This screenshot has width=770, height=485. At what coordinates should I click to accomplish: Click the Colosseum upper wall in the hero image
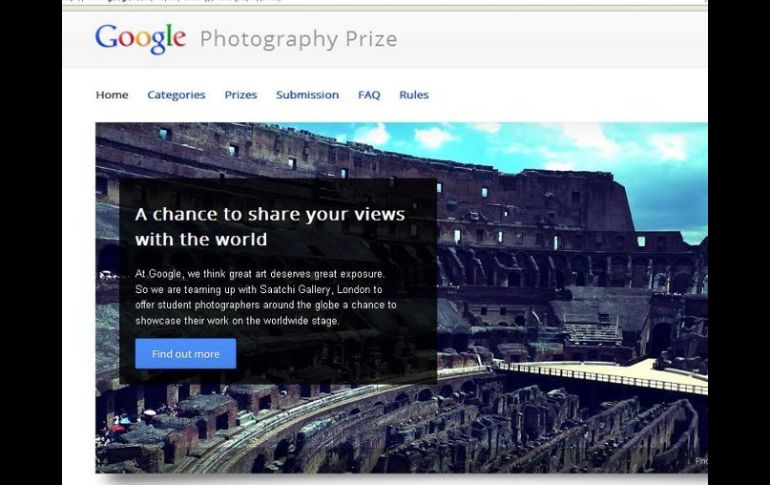tap(344, 152)
